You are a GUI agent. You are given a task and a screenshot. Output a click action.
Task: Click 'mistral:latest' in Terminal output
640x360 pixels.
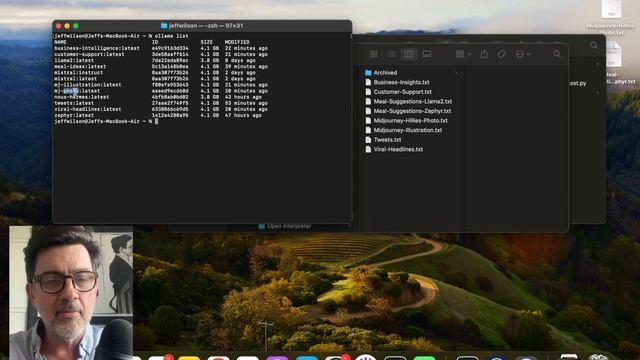pos(76,79)
